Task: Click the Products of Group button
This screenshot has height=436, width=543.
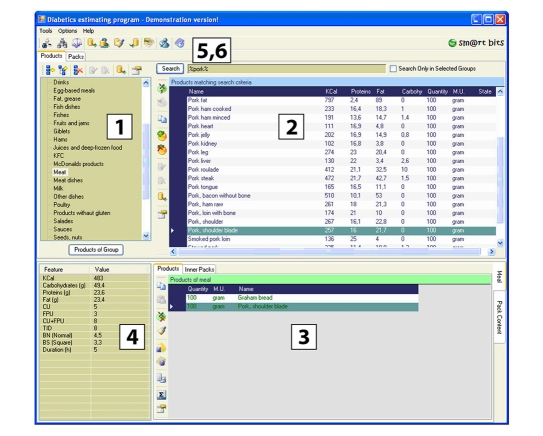Action: (x=96, y=250)
